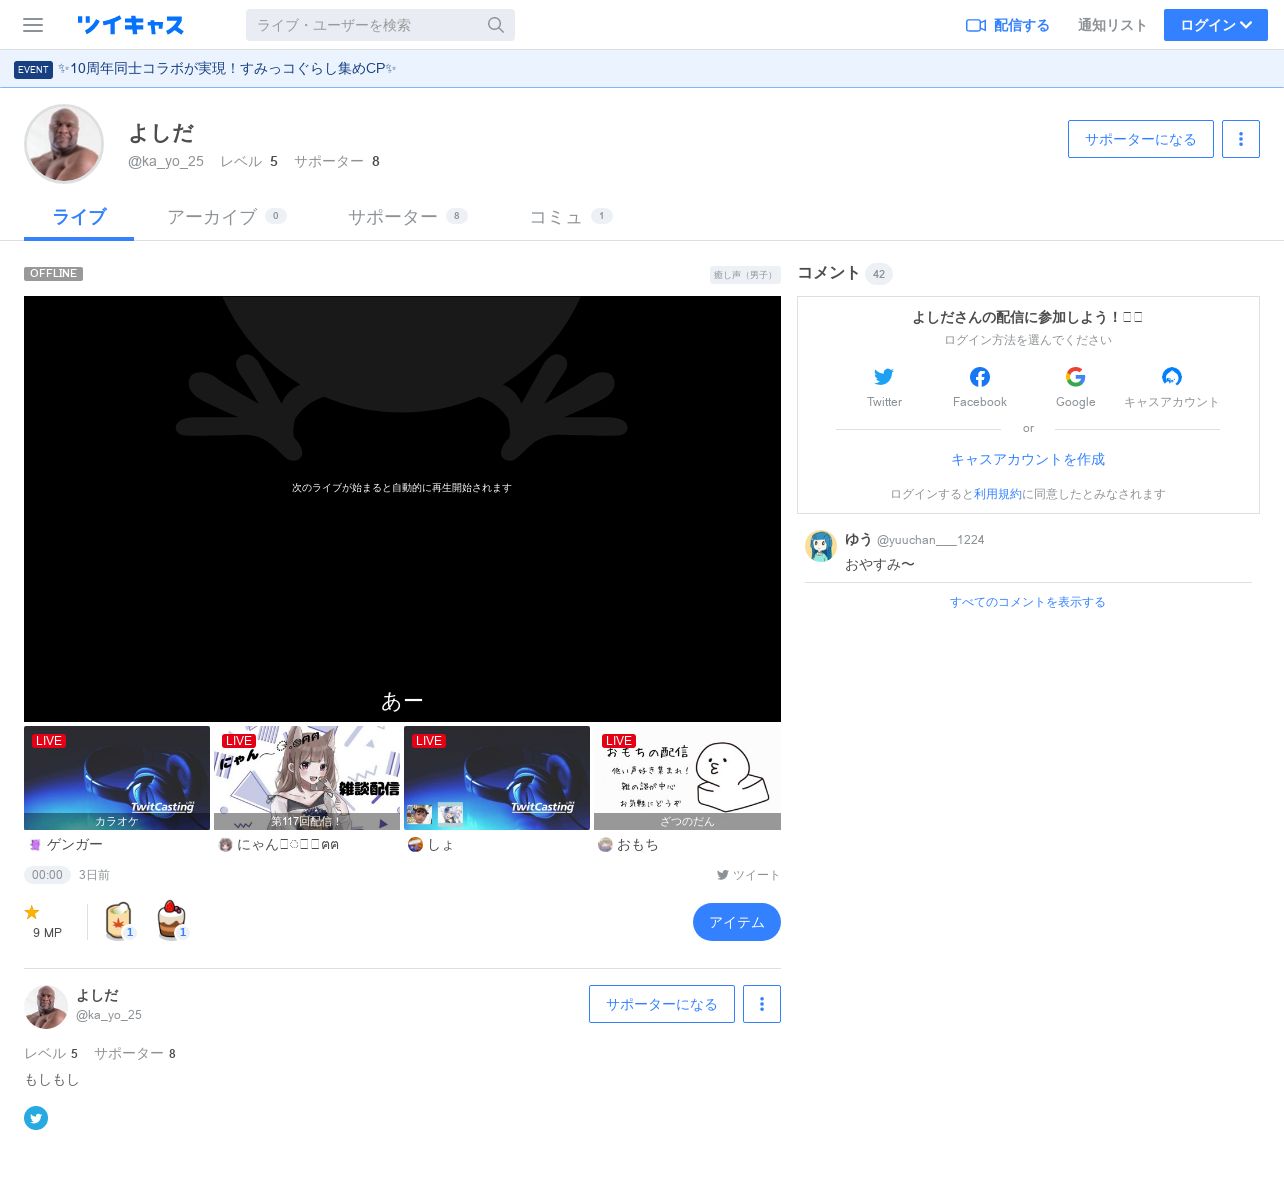The image size is (1284, 1203).
Task: Log in with the Google icon
Action: point(1076,377)
